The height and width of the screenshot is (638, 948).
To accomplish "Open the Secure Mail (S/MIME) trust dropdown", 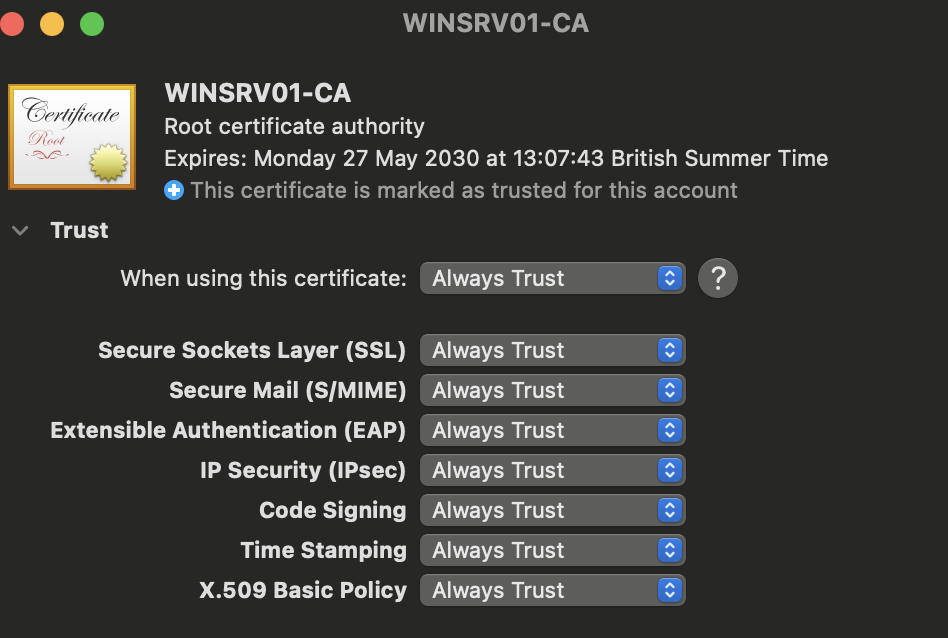I will tap(553, 390).
